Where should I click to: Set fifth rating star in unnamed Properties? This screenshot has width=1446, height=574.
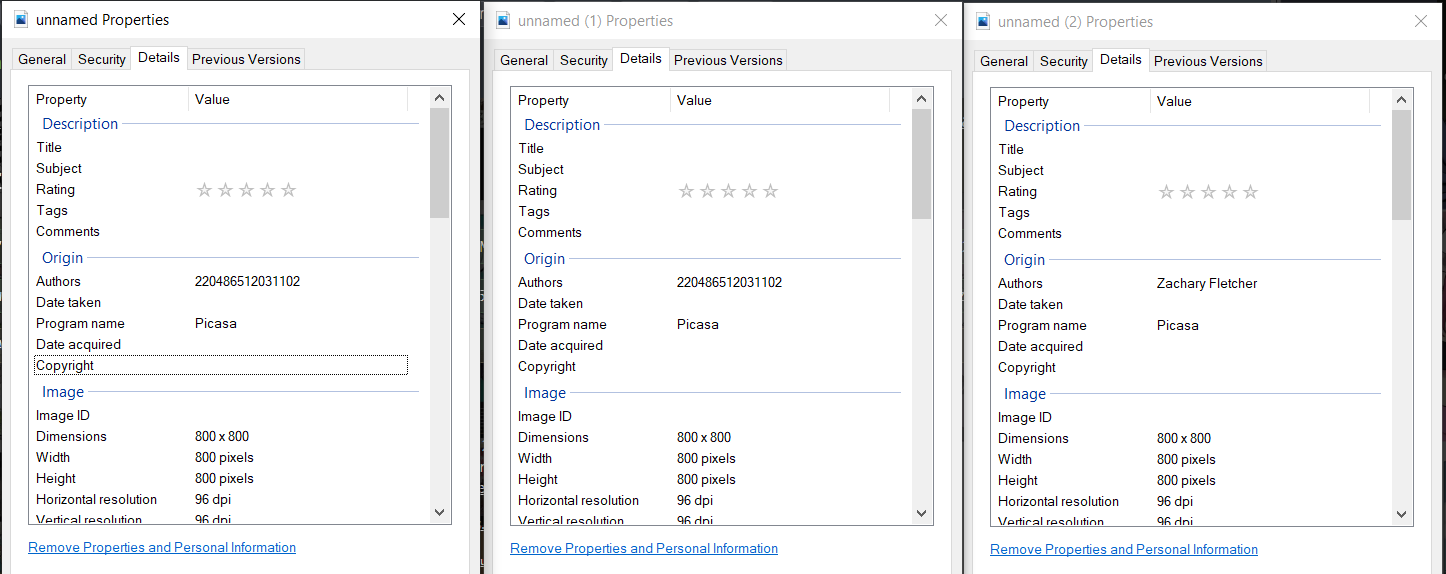[x=288, y=190]
